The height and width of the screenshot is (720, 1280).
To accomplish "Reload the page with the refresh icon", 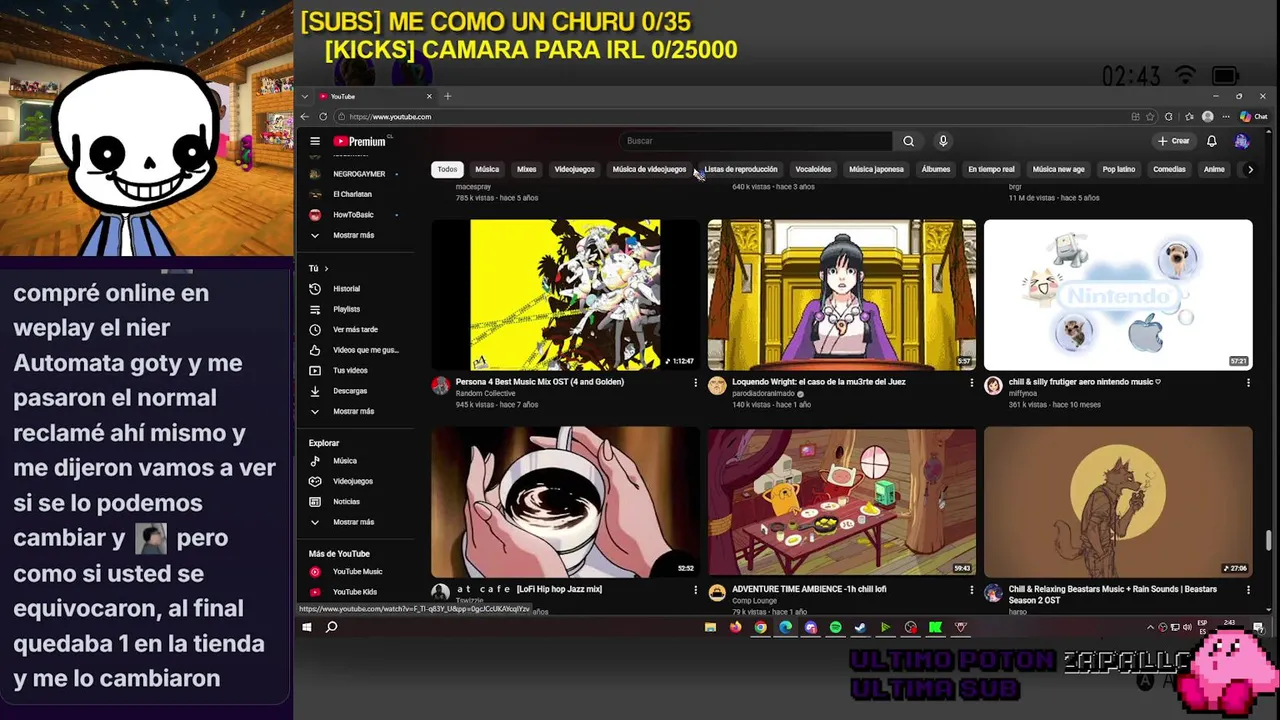I will pyautogui.click(x=323, y=117).
